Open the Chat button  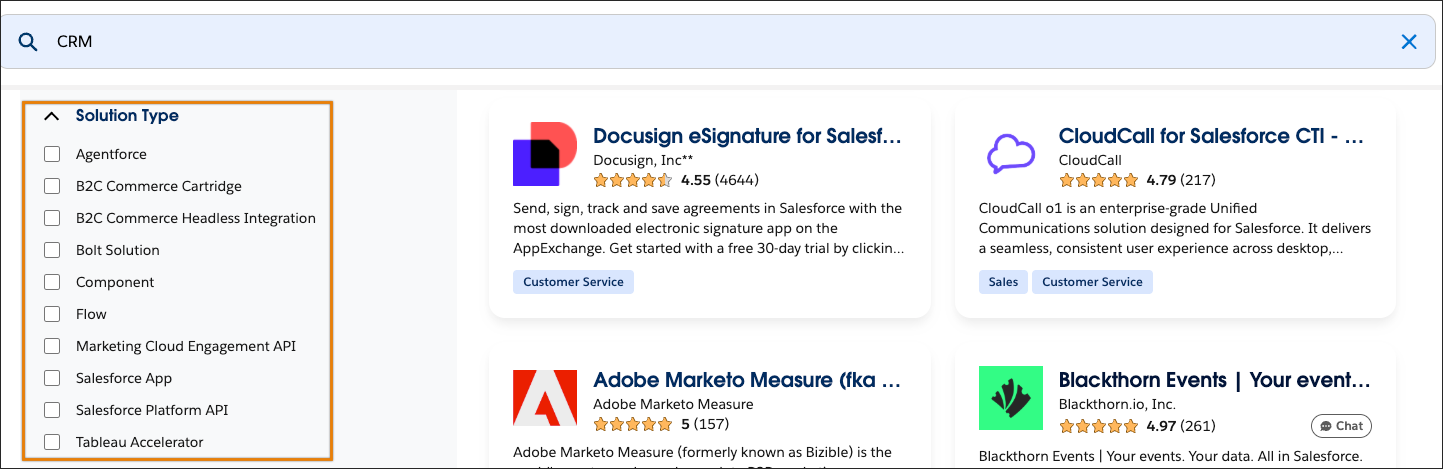(1341, 426)
